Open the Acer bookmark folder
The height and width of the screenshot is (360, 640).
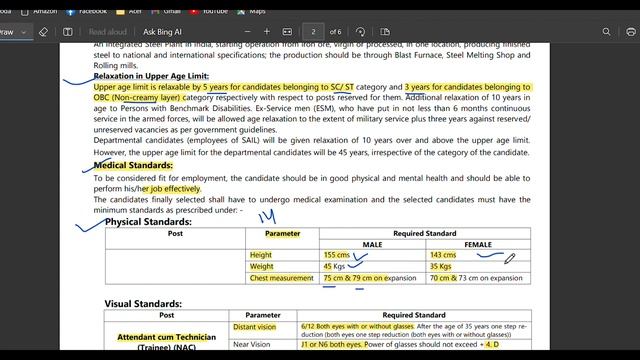[x=129, y=11]
